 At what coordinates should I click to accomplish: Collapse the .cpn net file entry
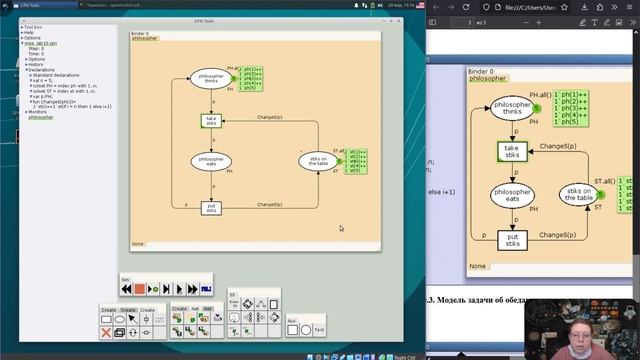tap(22, 43)
